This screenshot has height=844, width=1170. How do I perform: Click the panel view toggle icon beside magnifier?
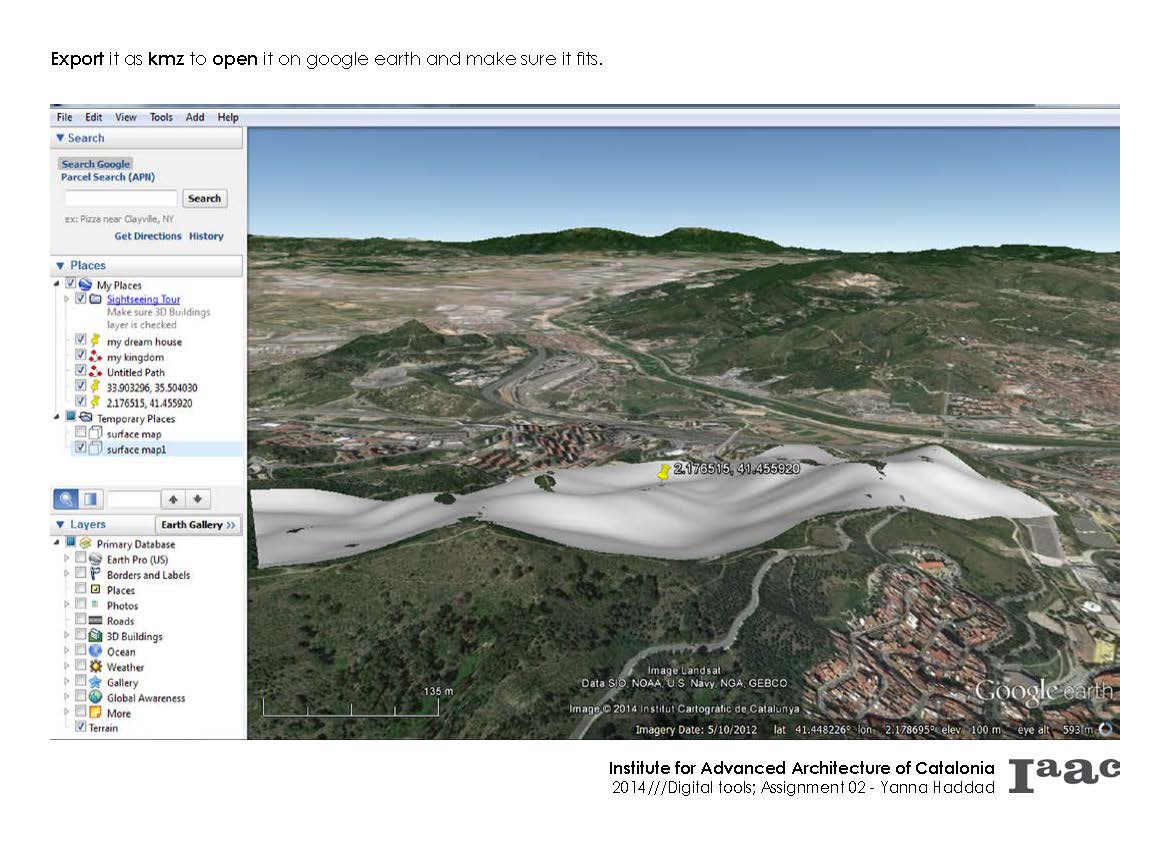click(90, 498)
